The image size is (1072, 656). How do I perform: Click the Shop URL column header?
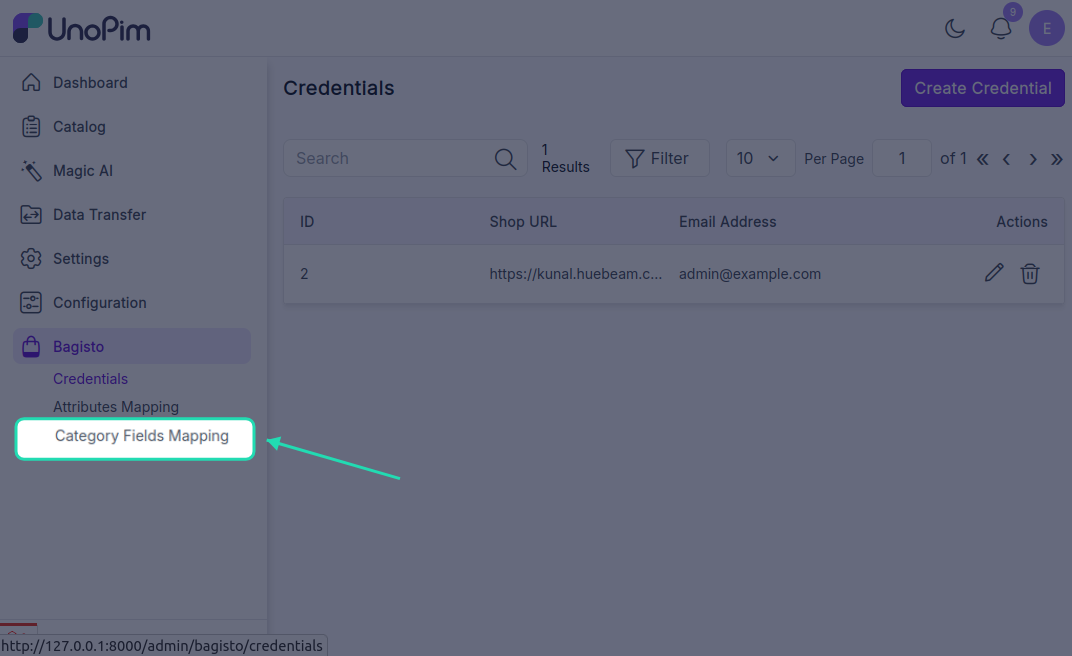(x=523, y=222)
